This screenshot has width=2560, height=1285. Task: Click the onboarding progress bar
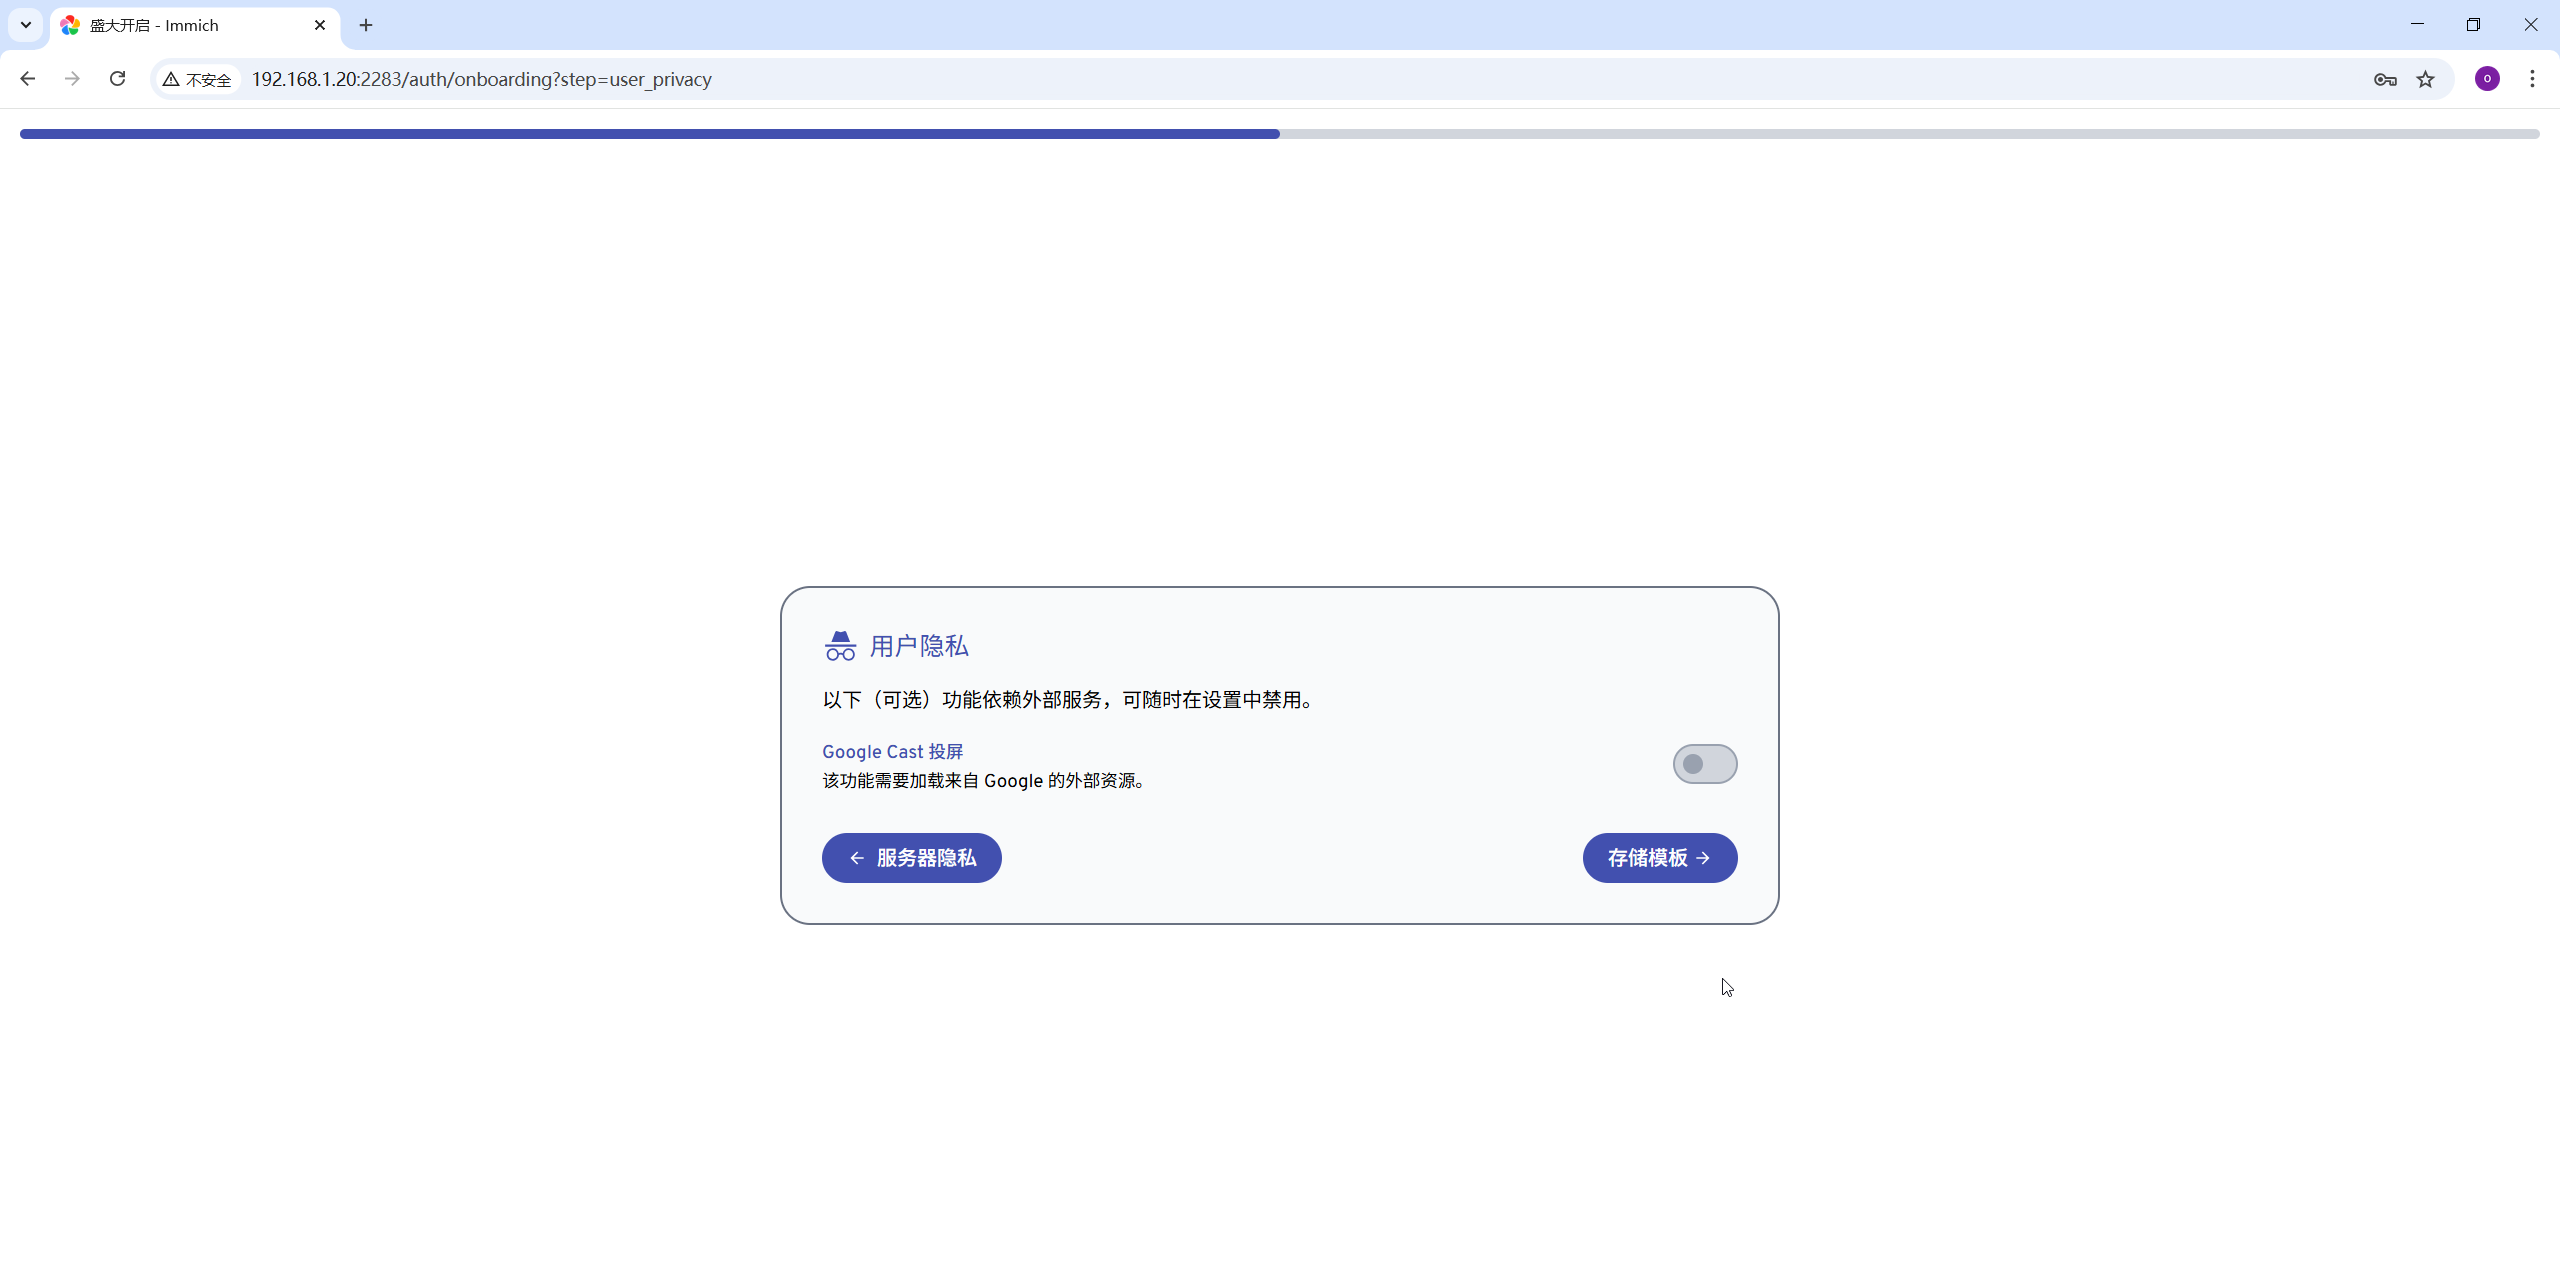click(1279, 134)
